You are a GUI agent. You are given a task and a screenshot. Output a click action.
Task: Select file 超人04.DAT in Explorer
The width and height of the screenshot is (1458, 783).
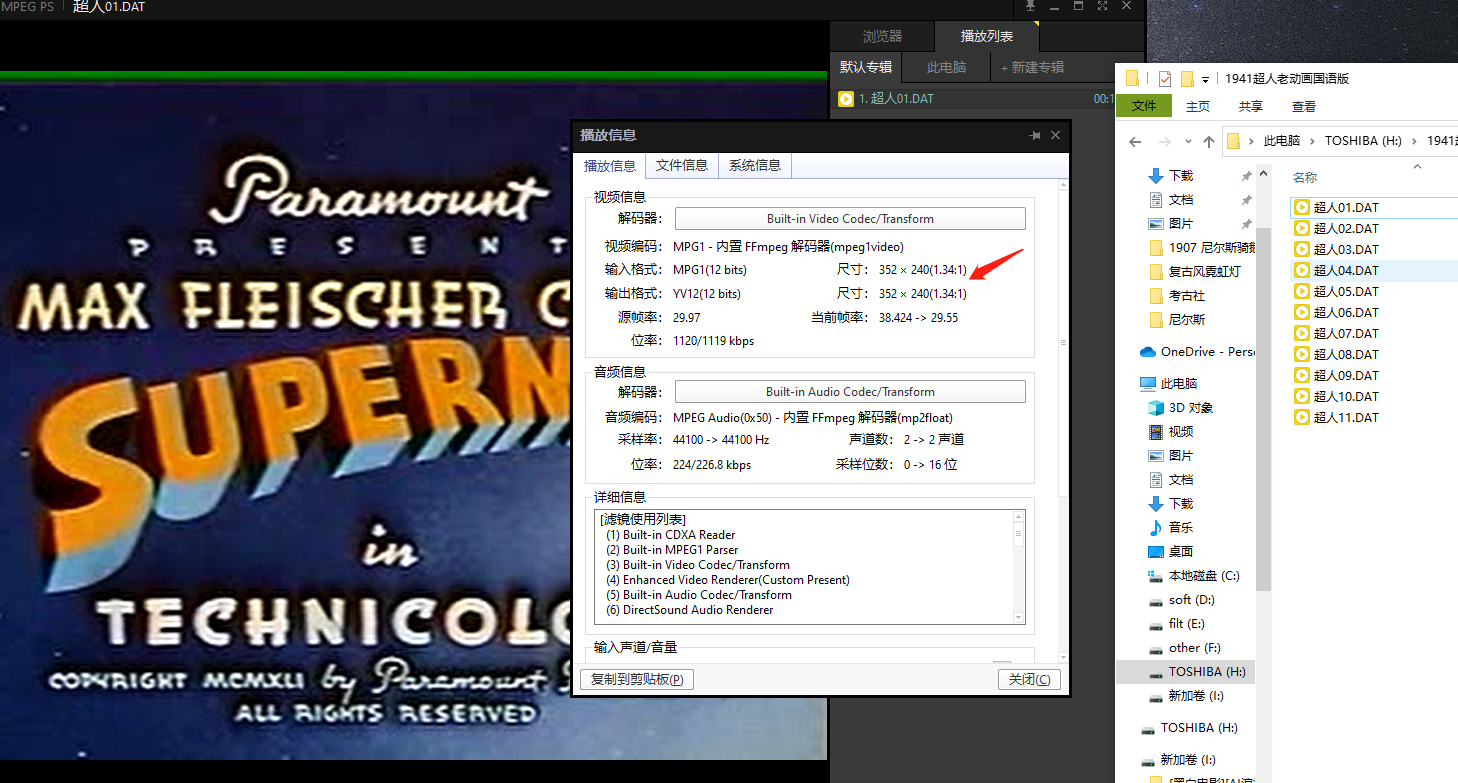1346,270
